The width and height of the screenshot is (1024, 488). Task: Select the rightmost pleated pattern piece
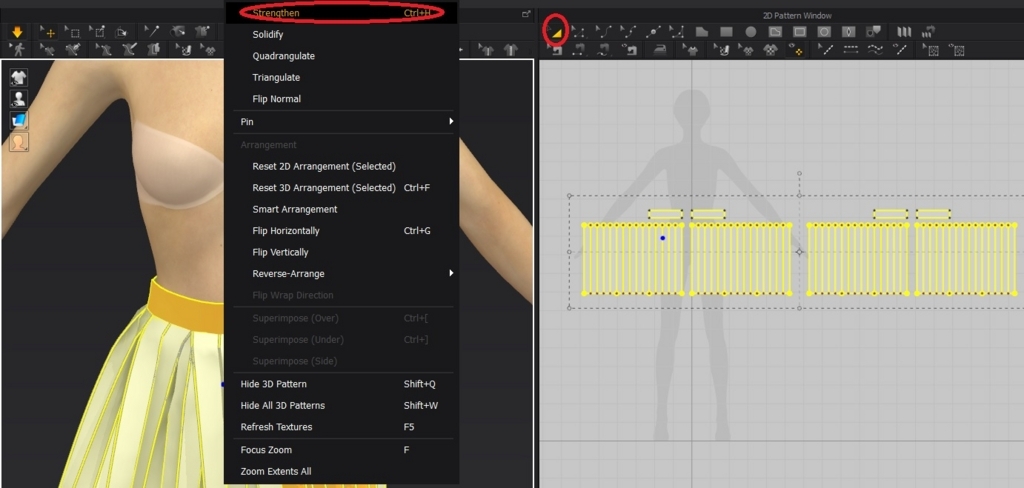(x=965, y=259)
